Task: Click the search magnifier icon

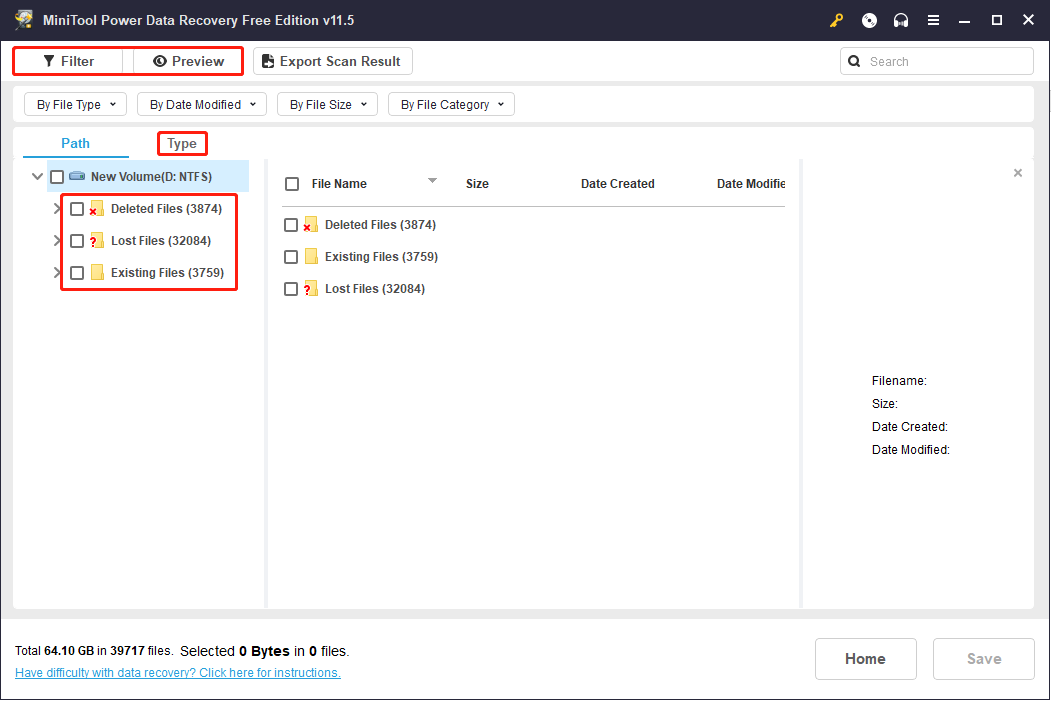Action: 854,62
